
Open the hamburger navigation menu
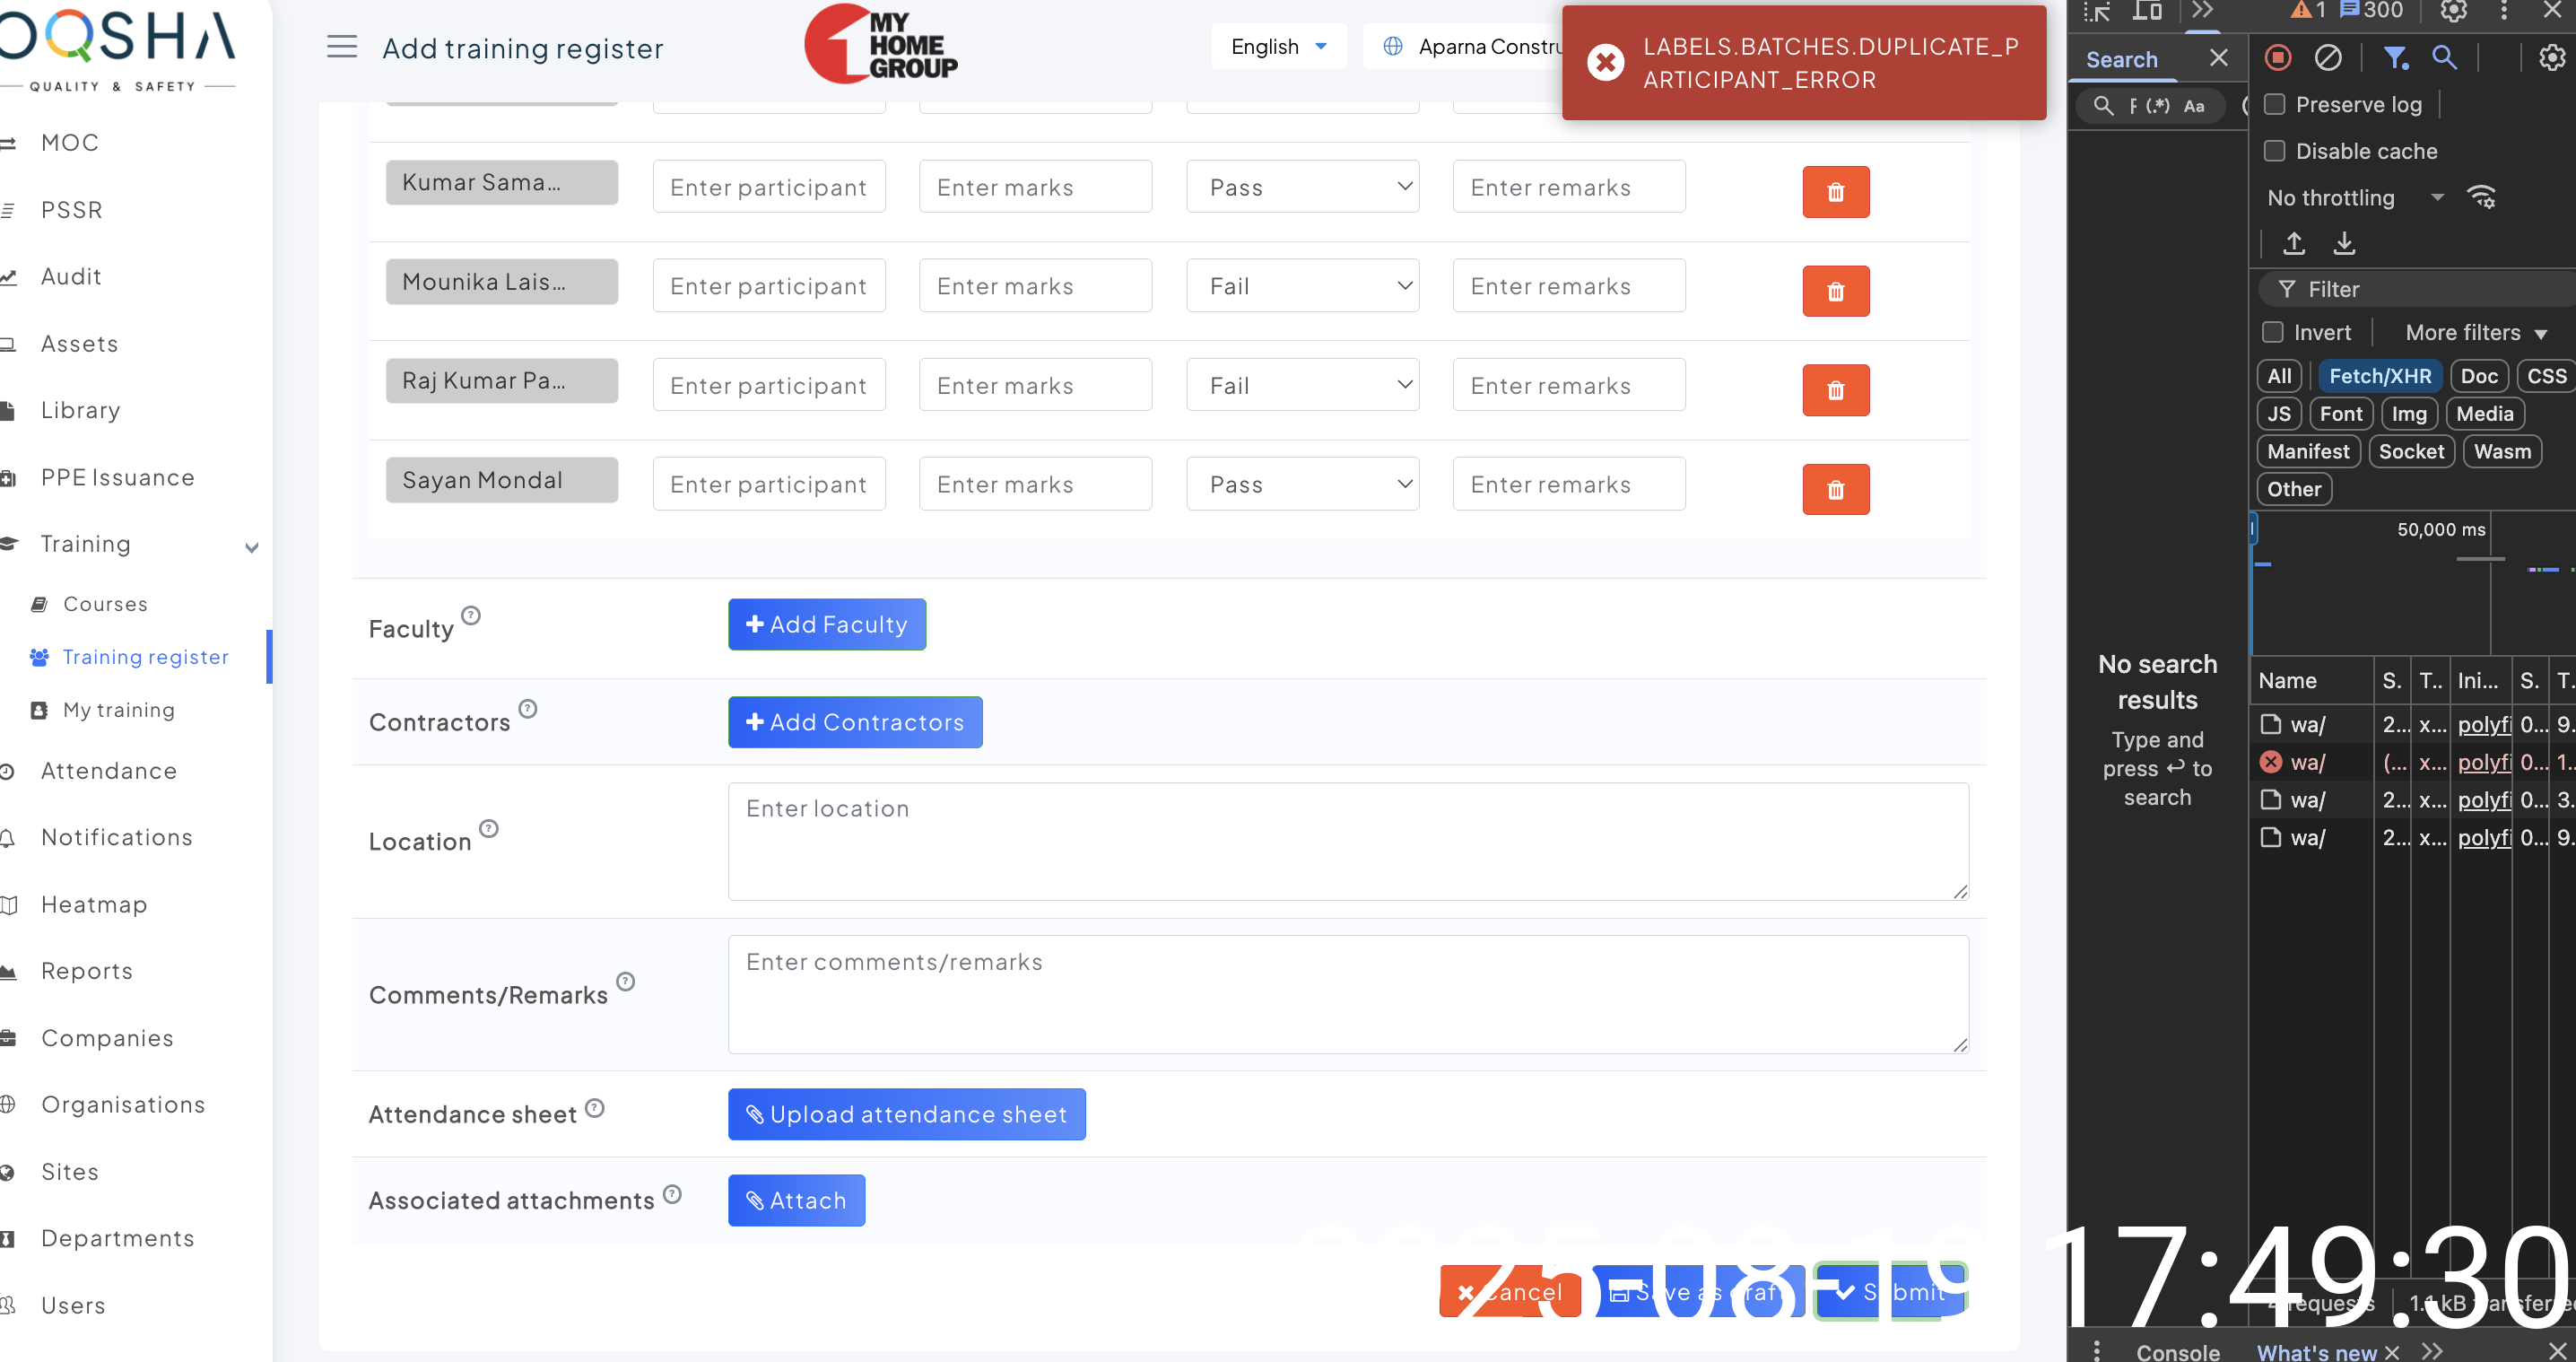click(x=342, y=47)
